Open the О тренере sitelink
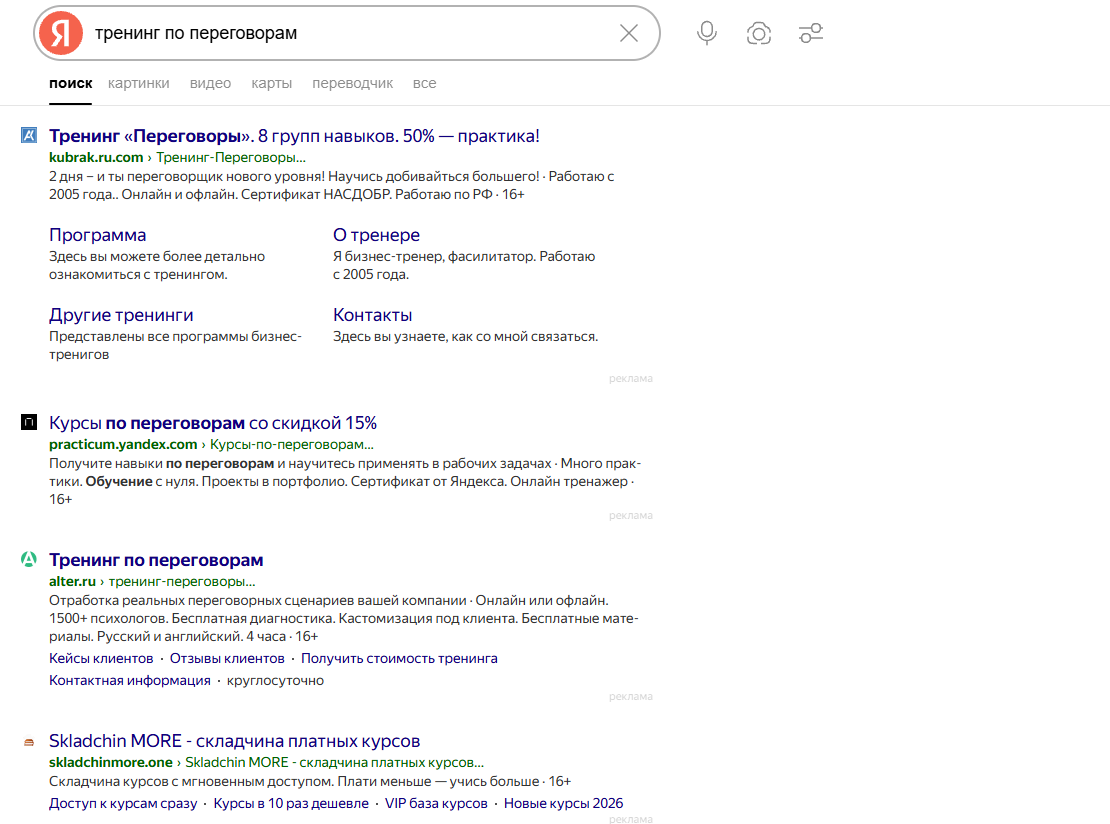The image size is (1110, 824). (377, 235)
